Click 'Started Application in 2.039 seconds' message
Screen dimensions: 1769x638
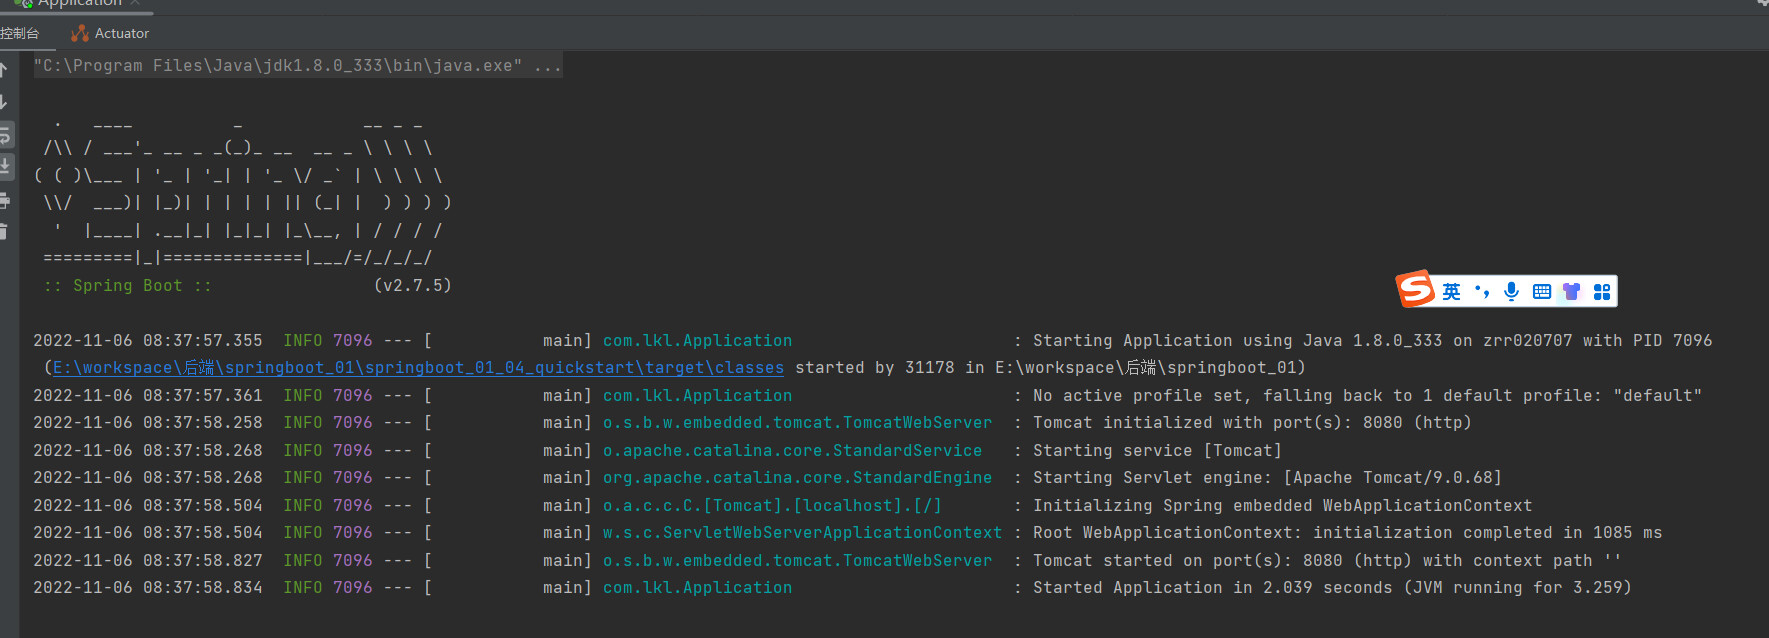[x=1332, y=588]
